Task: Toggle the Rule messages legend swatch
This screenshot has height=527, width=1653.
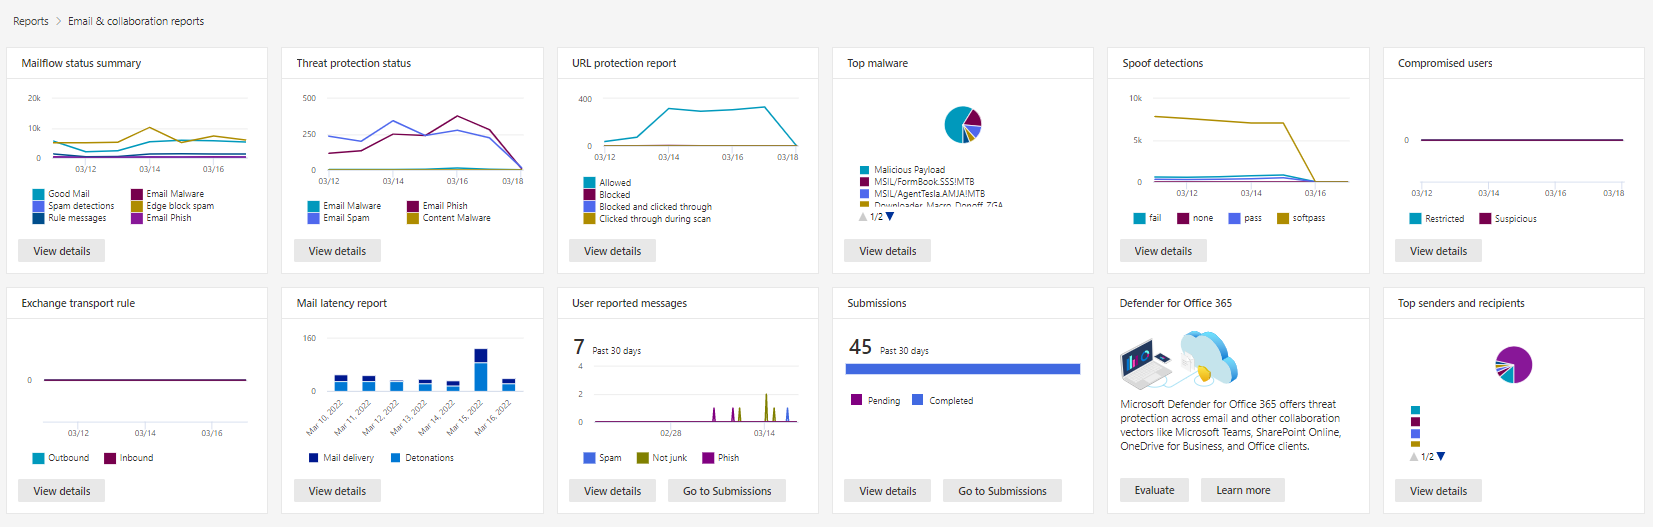Action: pyautogui.click(x=38, y=218)
